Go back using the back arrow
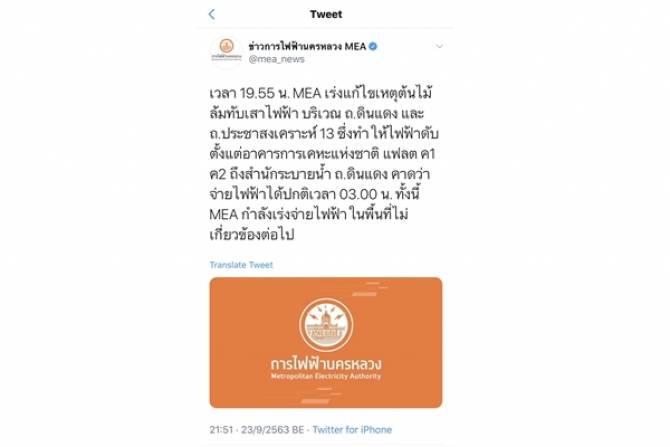670x447 pixels. tap(212, 14)
